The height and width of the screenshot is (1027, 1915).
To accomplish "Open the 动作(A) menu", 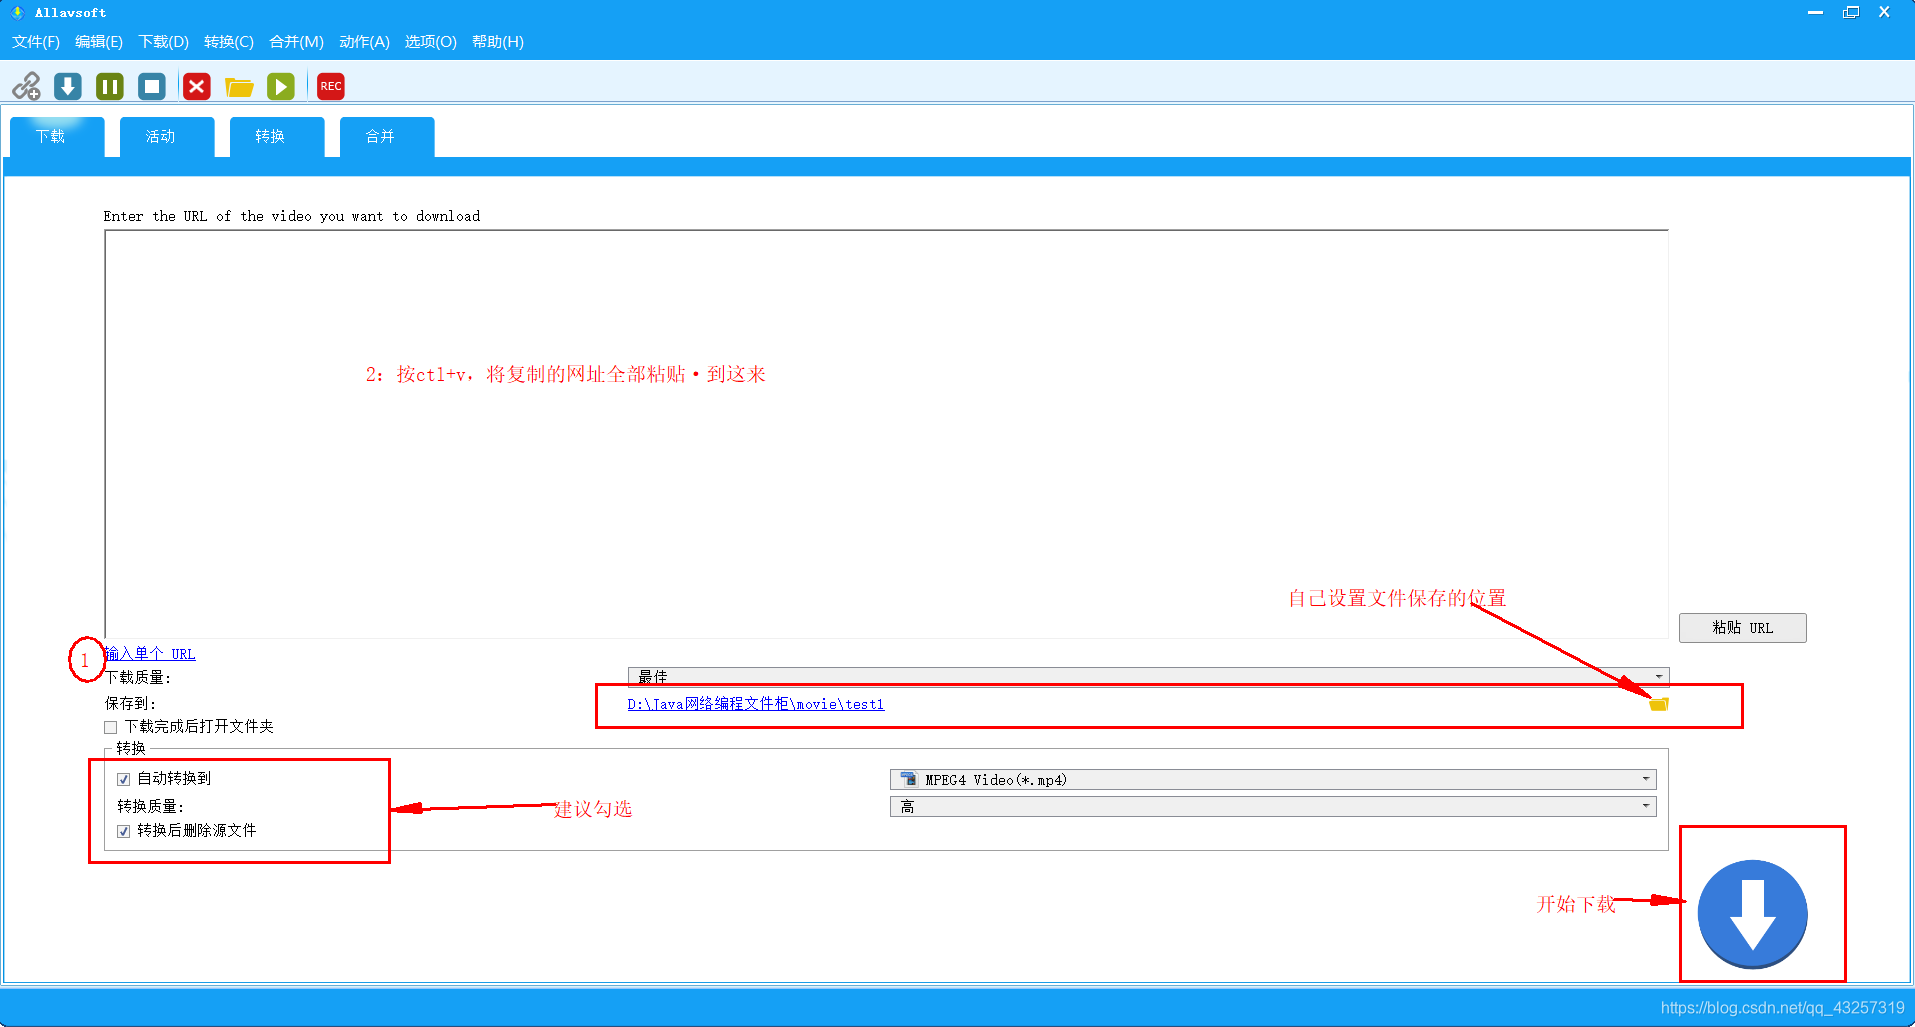I will [x=365, y=41].
